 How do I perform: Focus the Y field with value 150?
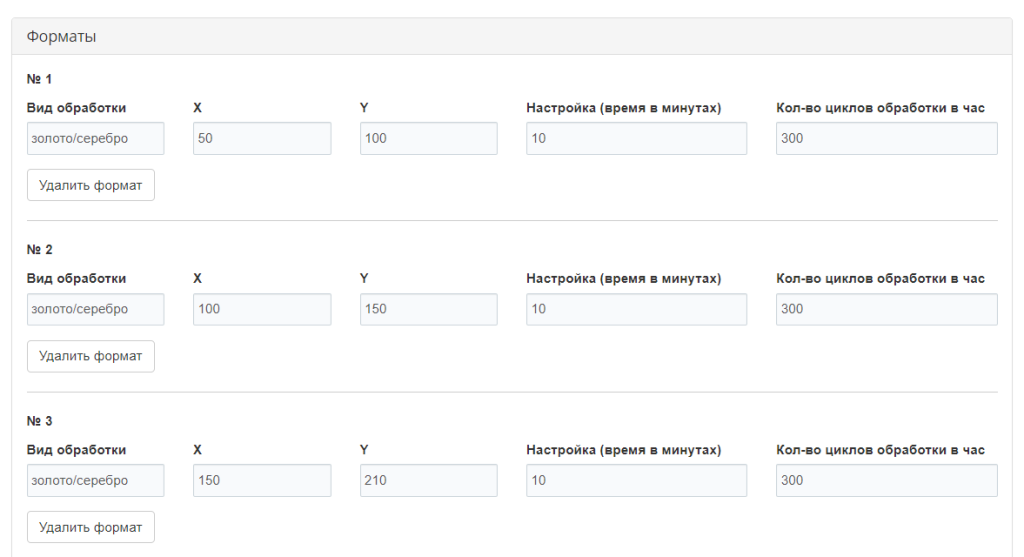428,310
